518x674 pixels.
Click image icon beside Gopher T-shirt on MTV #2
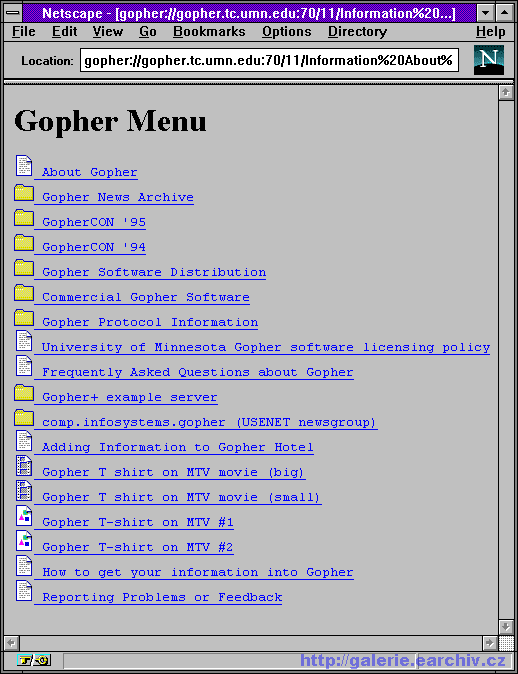click(x=24, y=540)
